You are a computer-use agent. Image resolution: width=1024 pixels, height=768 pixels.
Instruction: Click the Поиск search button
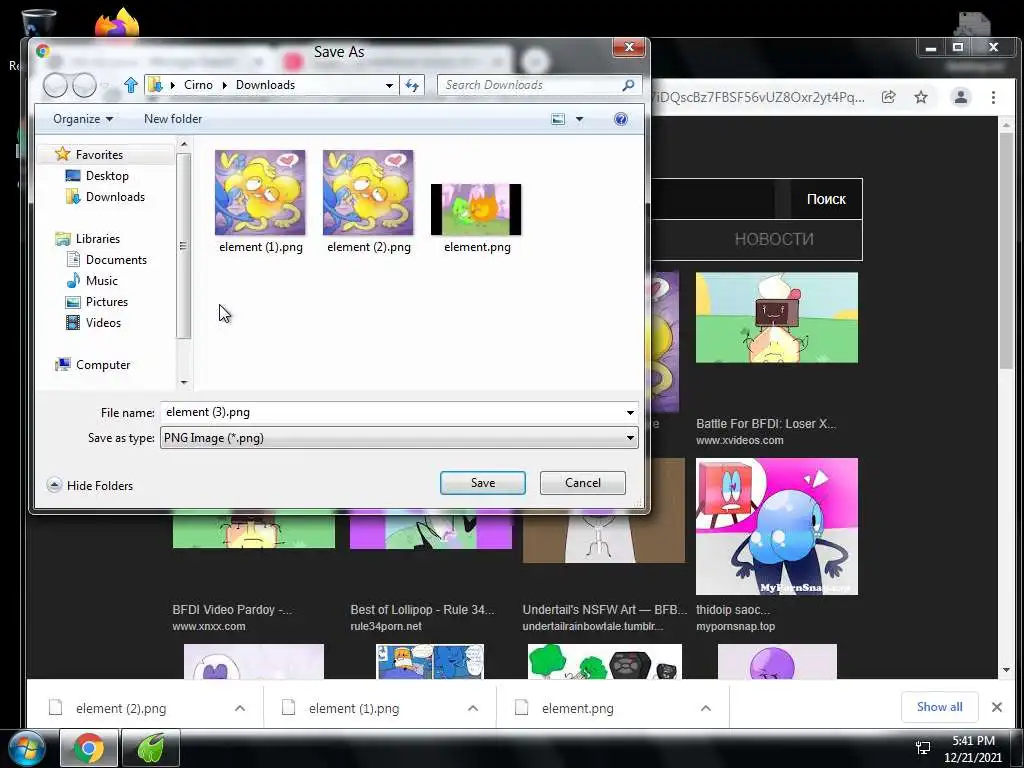pyautogui.click(x=826, y=199)
